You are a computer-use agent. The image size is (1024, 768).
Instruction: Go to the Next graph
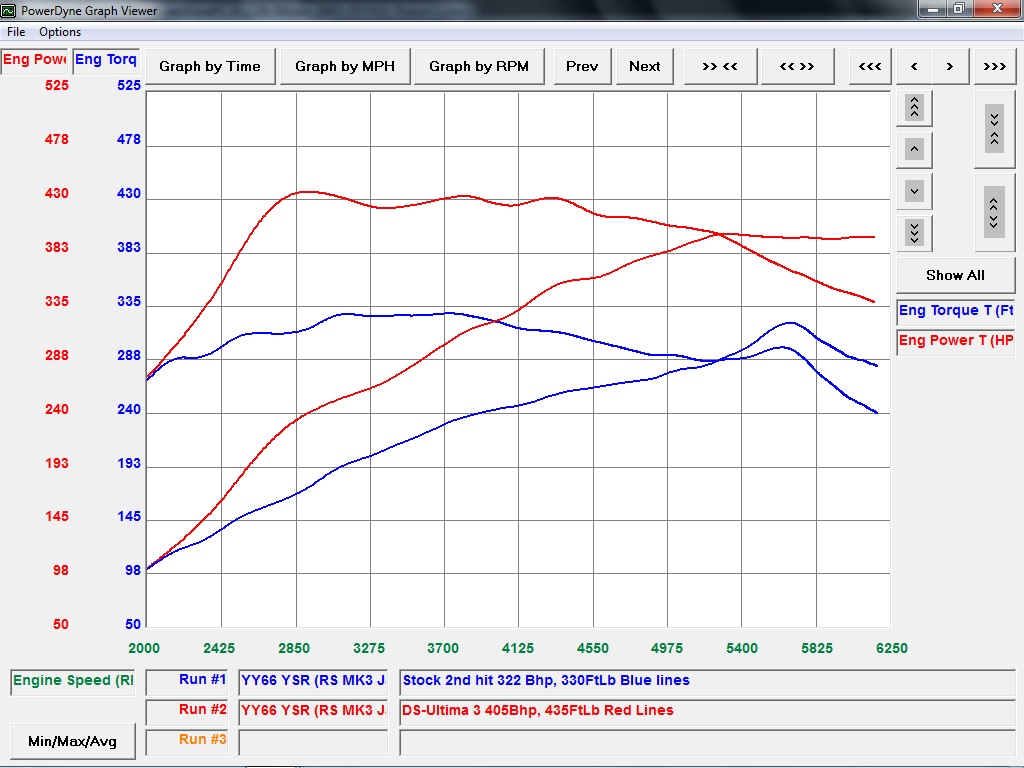[x=645, y=66]
